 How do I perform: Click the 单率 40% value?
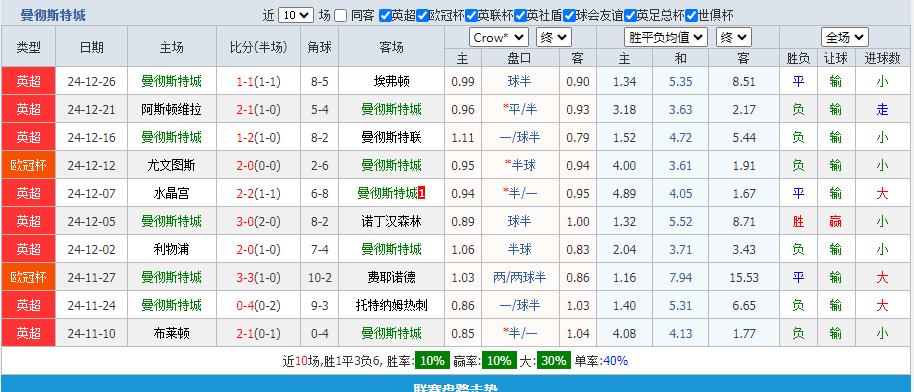click(616, 360)
